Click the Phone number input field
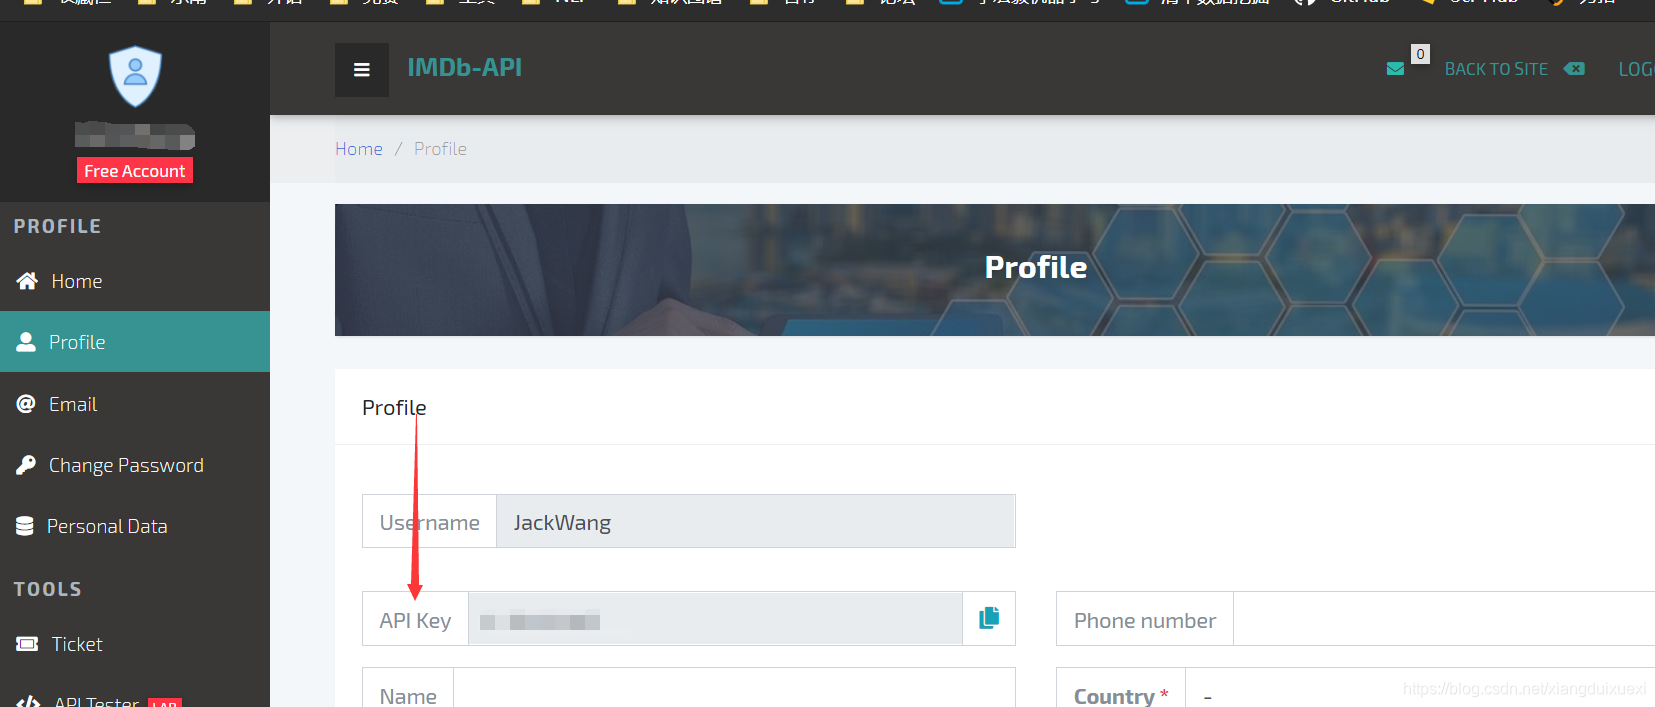 pyautogui.click(x=1444, y=618)
